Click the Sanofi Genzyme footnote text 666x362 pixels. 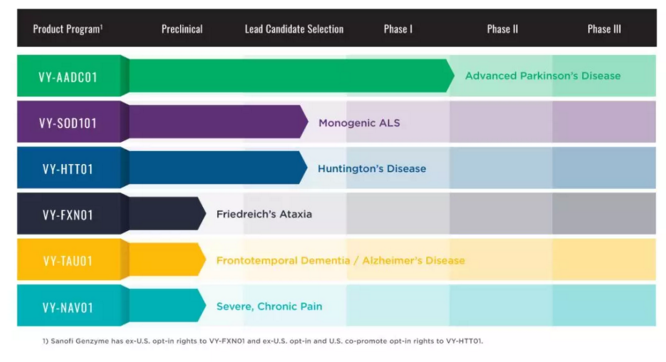coord(262,341)
